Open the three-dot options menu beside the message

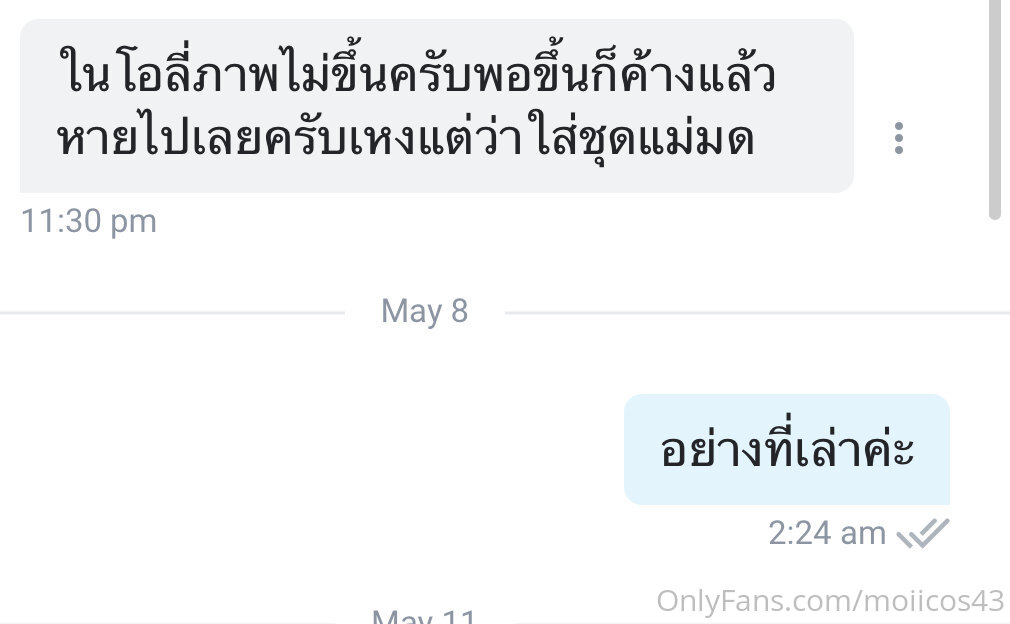tap(899, 138)
